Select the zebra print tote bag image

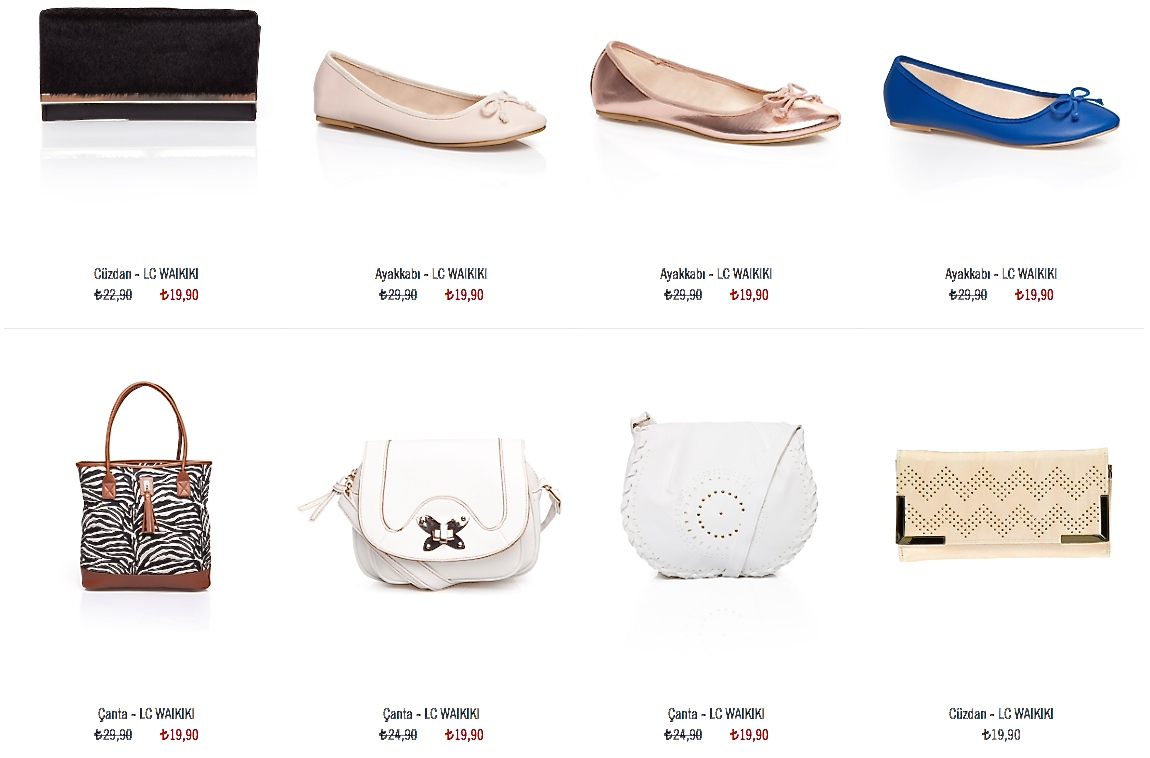tap(144, 485)
